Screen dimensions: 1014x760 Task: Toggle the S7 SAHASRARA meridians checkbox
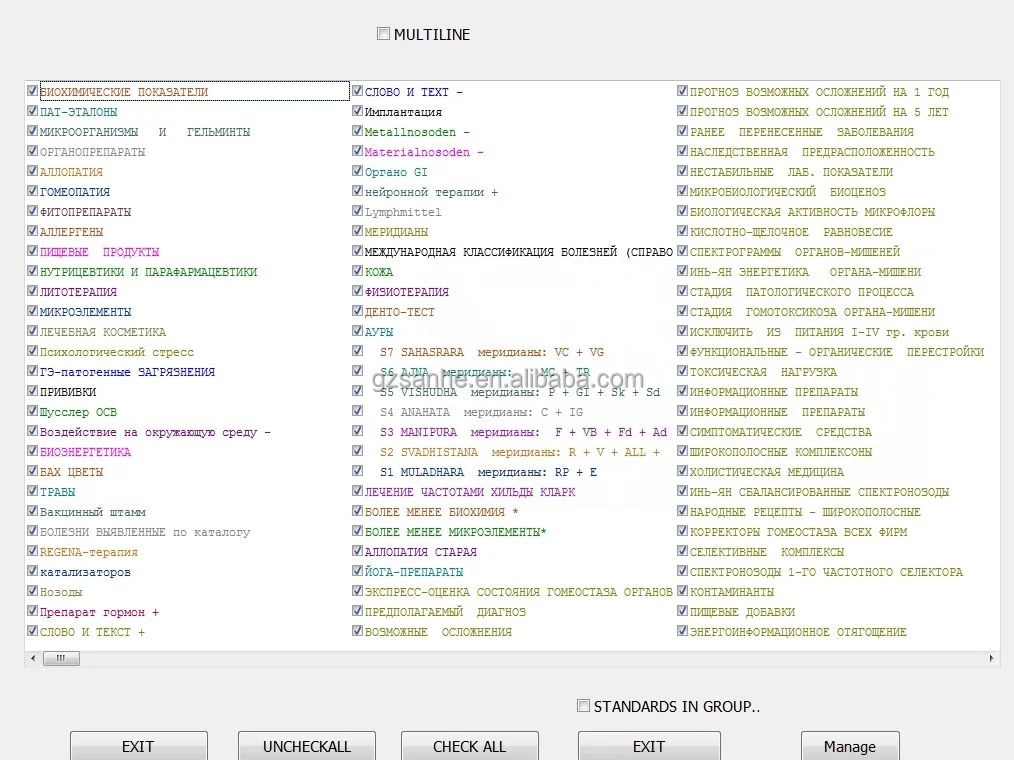(358, 351)
